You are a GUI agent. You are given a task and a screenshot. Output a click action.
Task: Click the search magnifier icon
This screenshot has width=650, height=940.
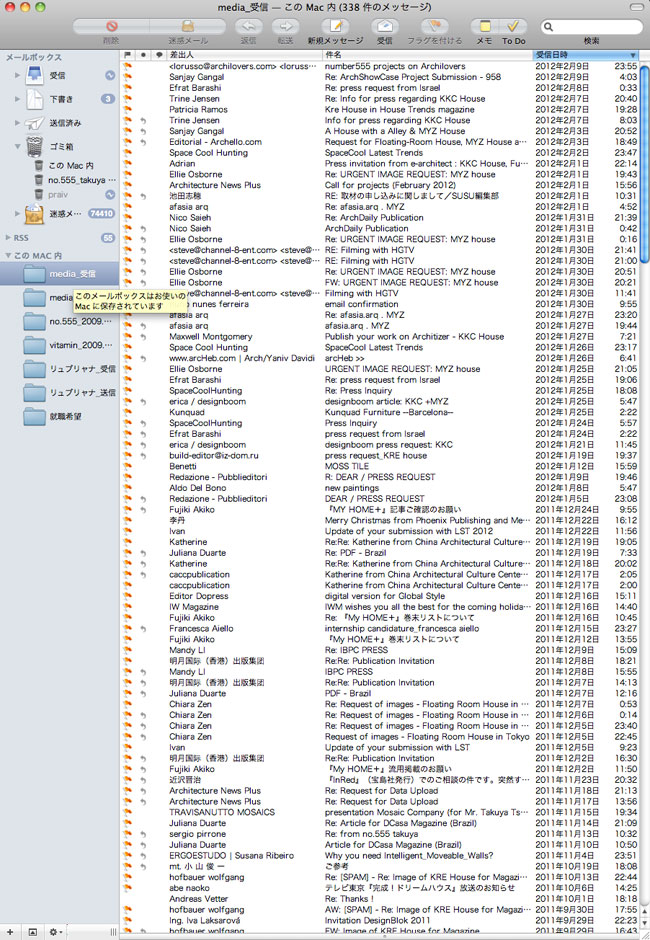click(548, 26)
